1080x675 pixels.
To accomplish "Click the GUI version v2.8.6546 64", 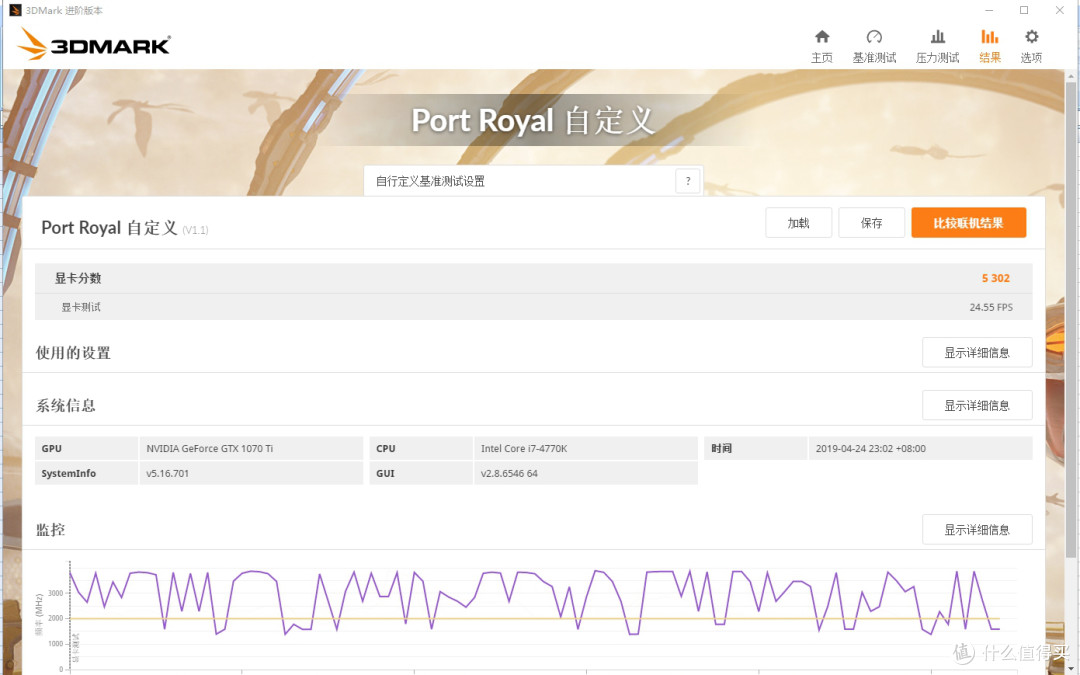I will coord(586,473).
